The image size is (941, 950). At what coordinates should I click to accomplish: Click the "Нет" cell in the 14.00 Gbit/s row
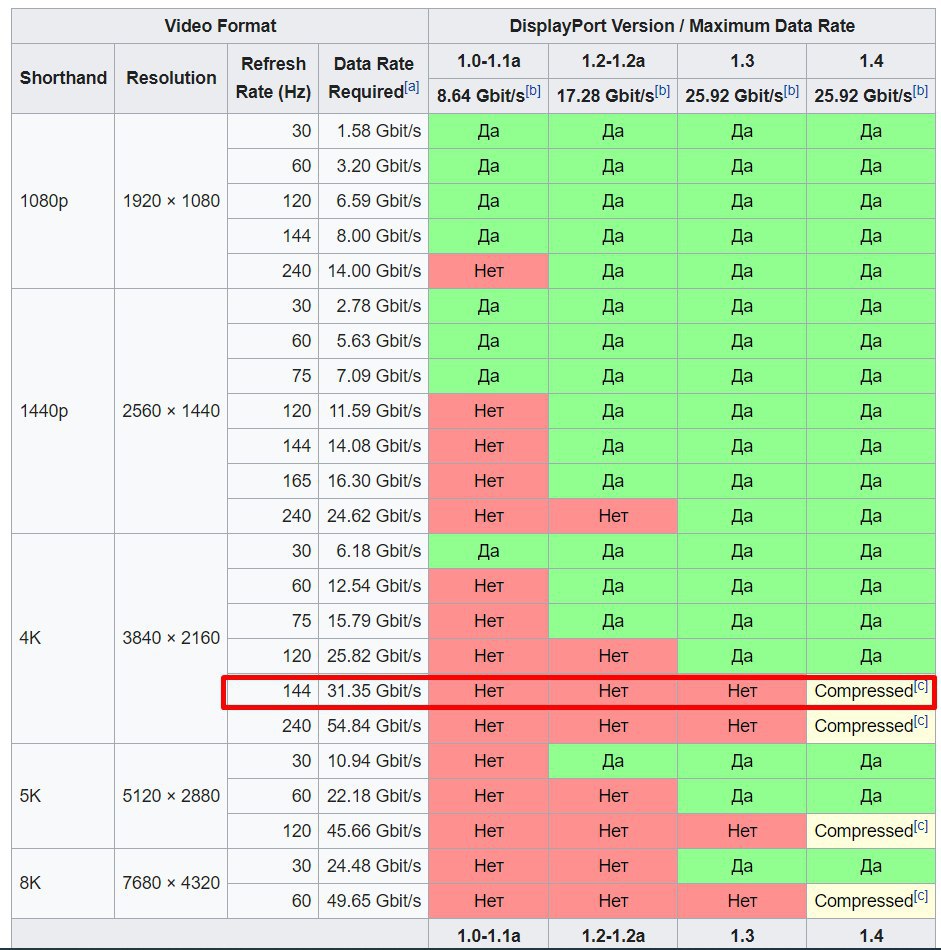pyautogui.click(x=488, y=271)
